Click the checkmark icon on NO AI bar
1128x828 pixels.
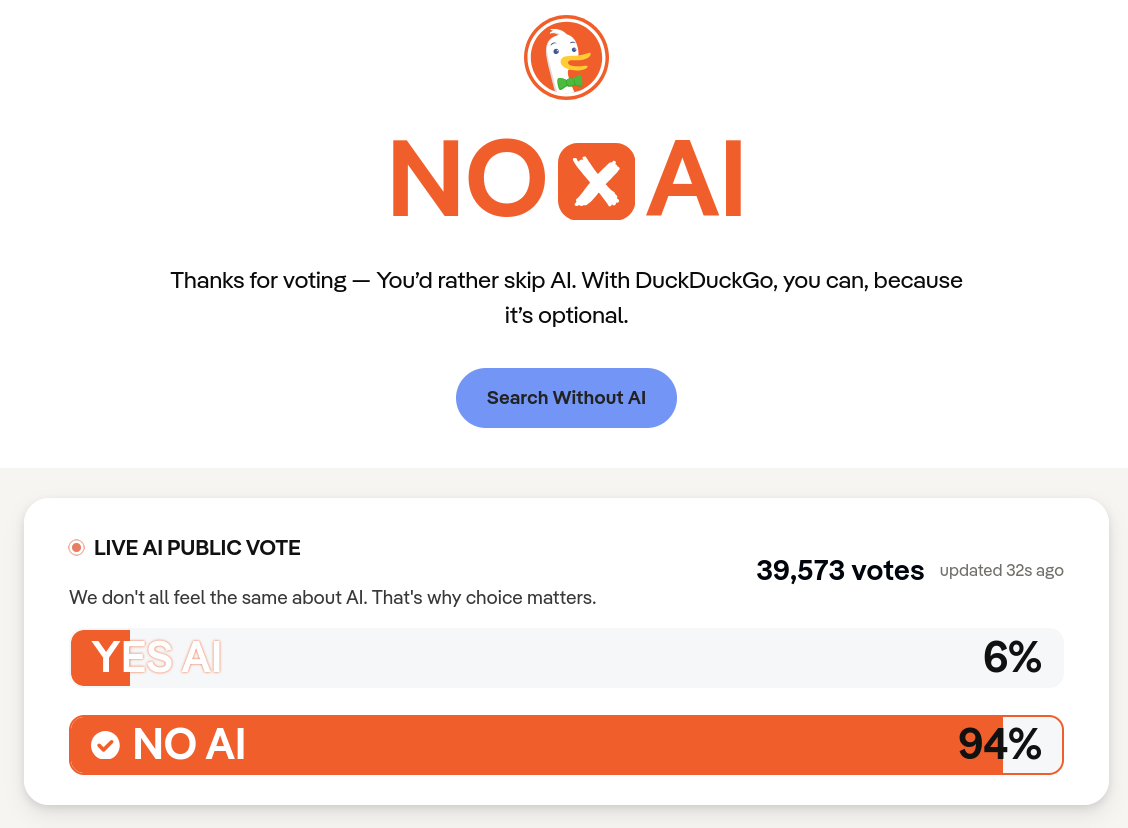pos(105,745)
